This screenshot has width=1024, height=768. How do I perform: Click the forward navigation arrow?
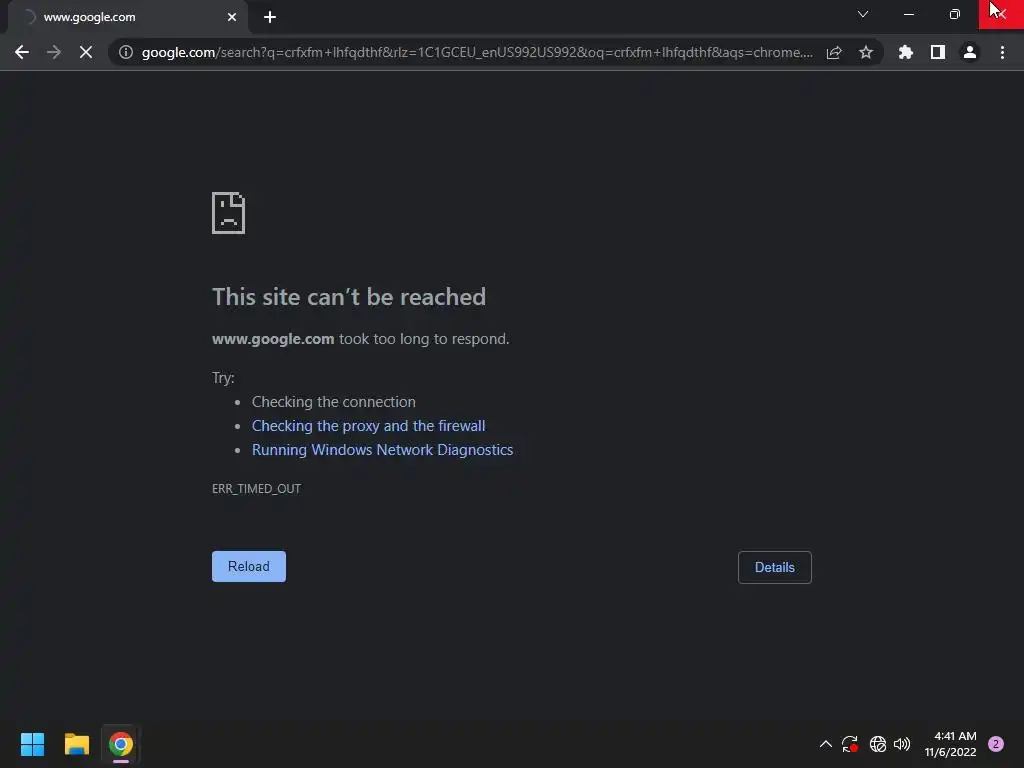click(54, 52)
